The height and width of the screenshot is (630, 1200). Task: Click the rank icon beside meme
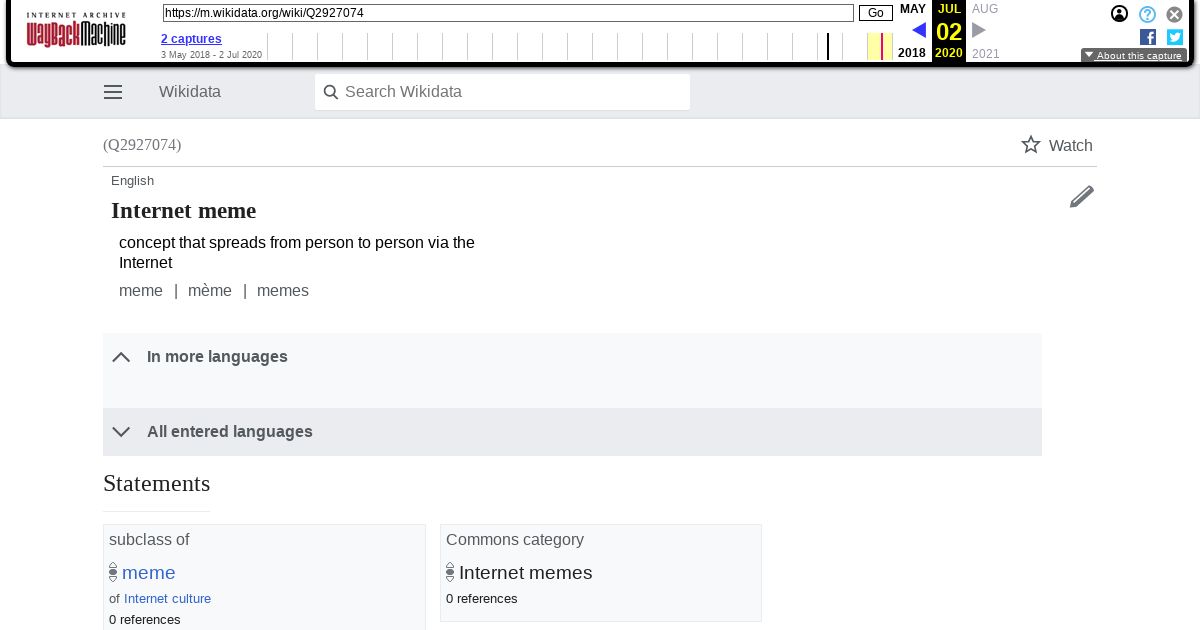coord(113,573)
